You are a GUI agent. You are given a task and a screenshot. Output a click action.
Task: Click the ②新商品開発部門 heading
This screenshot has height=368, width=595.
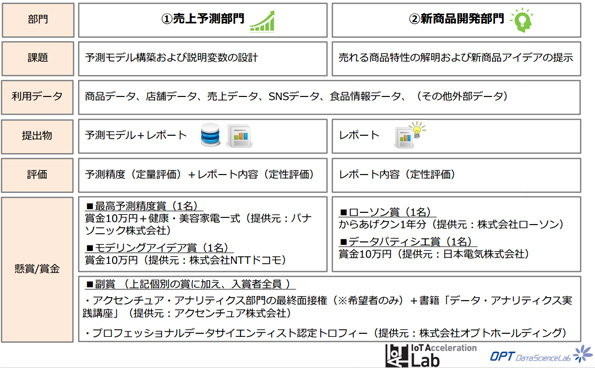tap(456, 19)
